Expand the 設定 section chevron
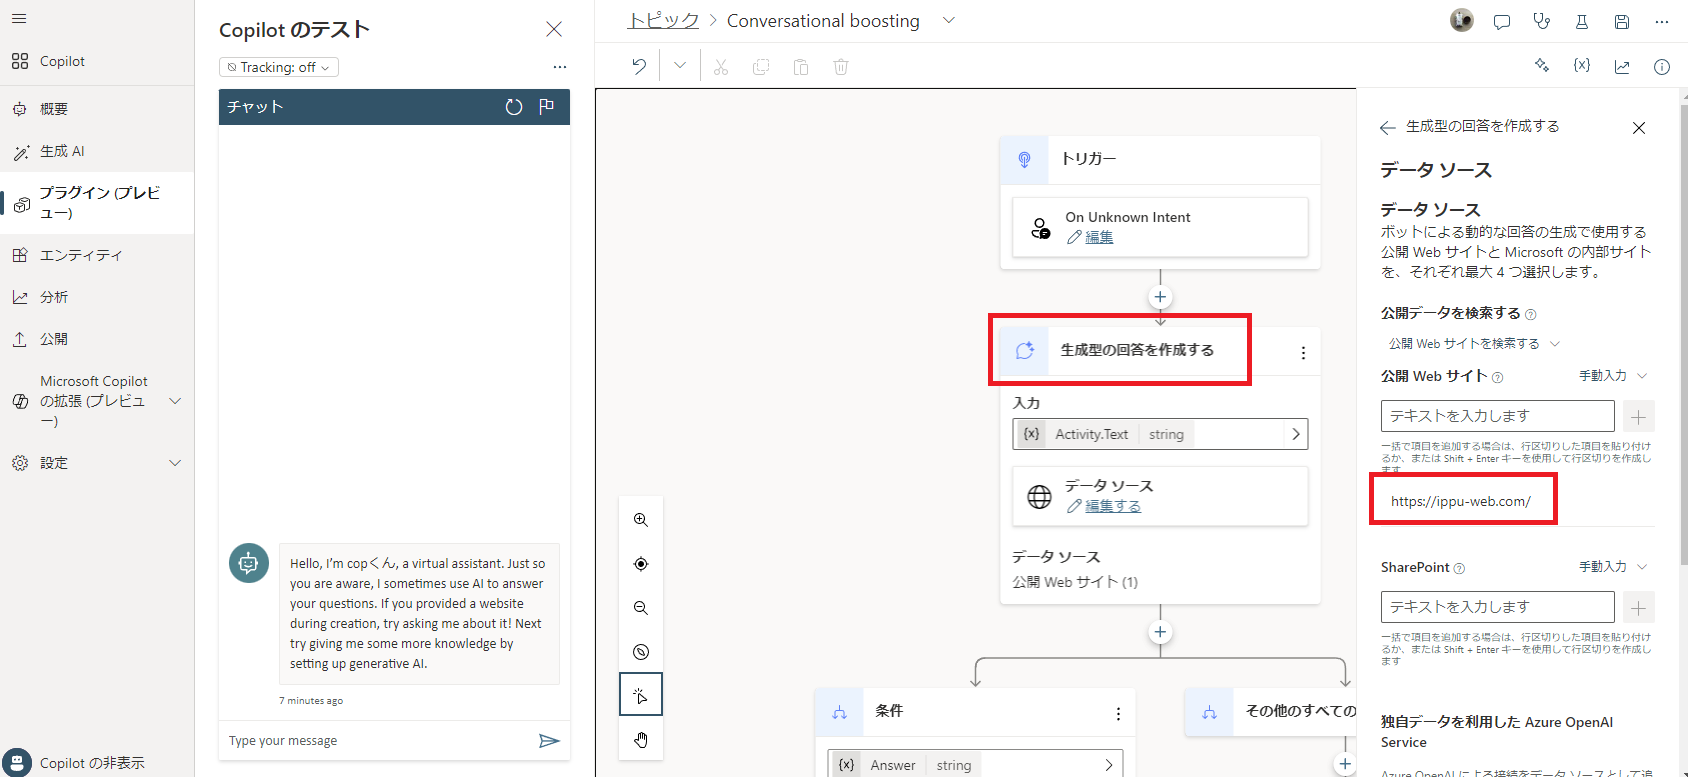This screenshot has width=1688, height=777. [175, 463]
